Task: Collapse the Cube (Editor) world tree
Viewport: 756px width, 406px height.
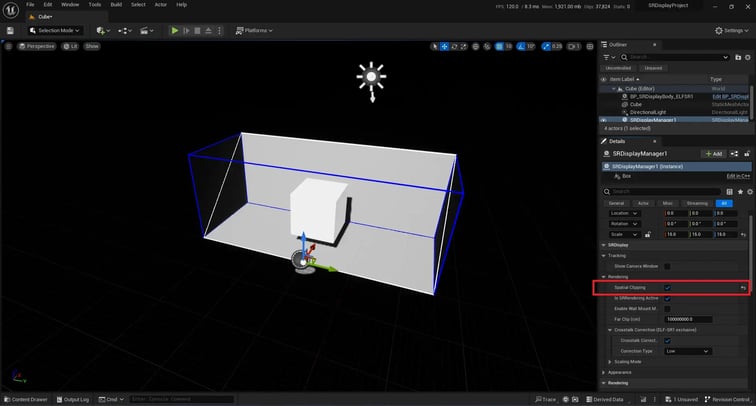Action: [614, 89]
